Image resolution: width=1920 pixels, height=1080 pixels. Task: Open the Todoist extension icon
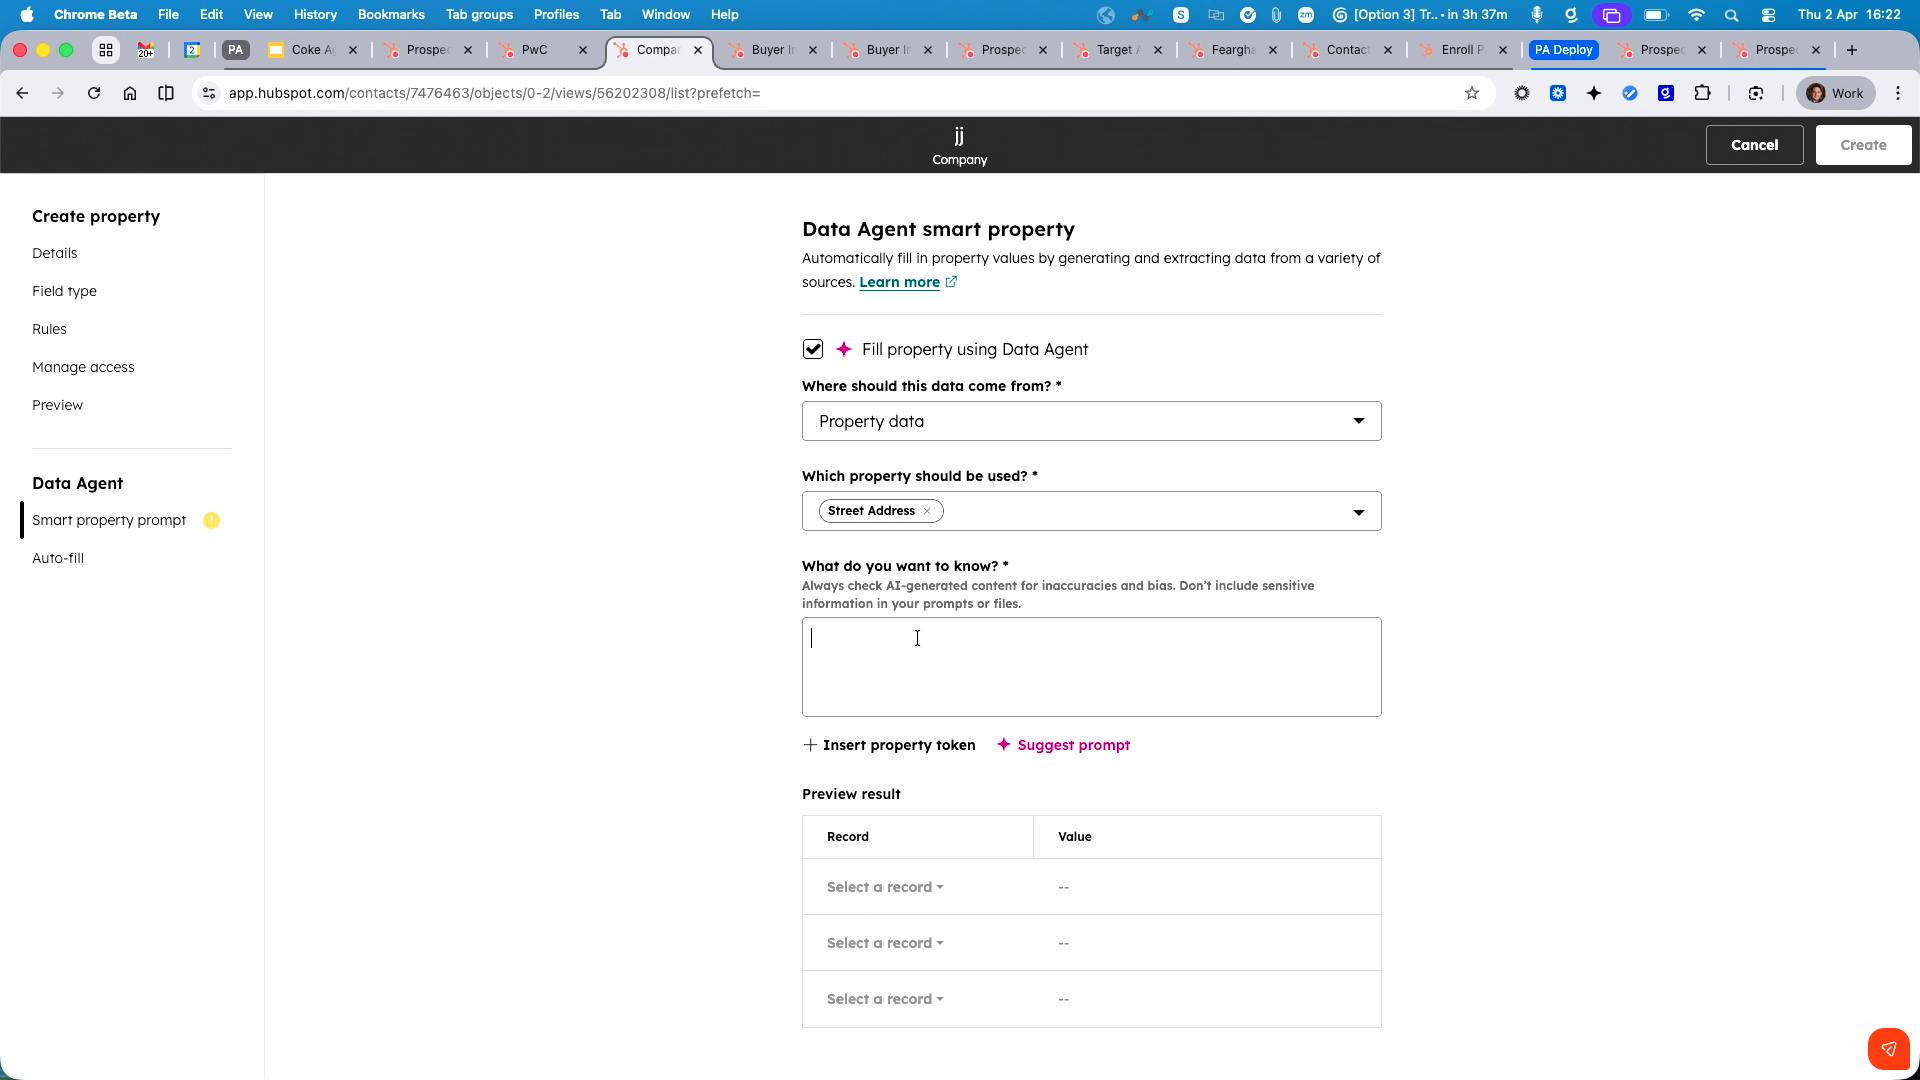coord(1630,93)
